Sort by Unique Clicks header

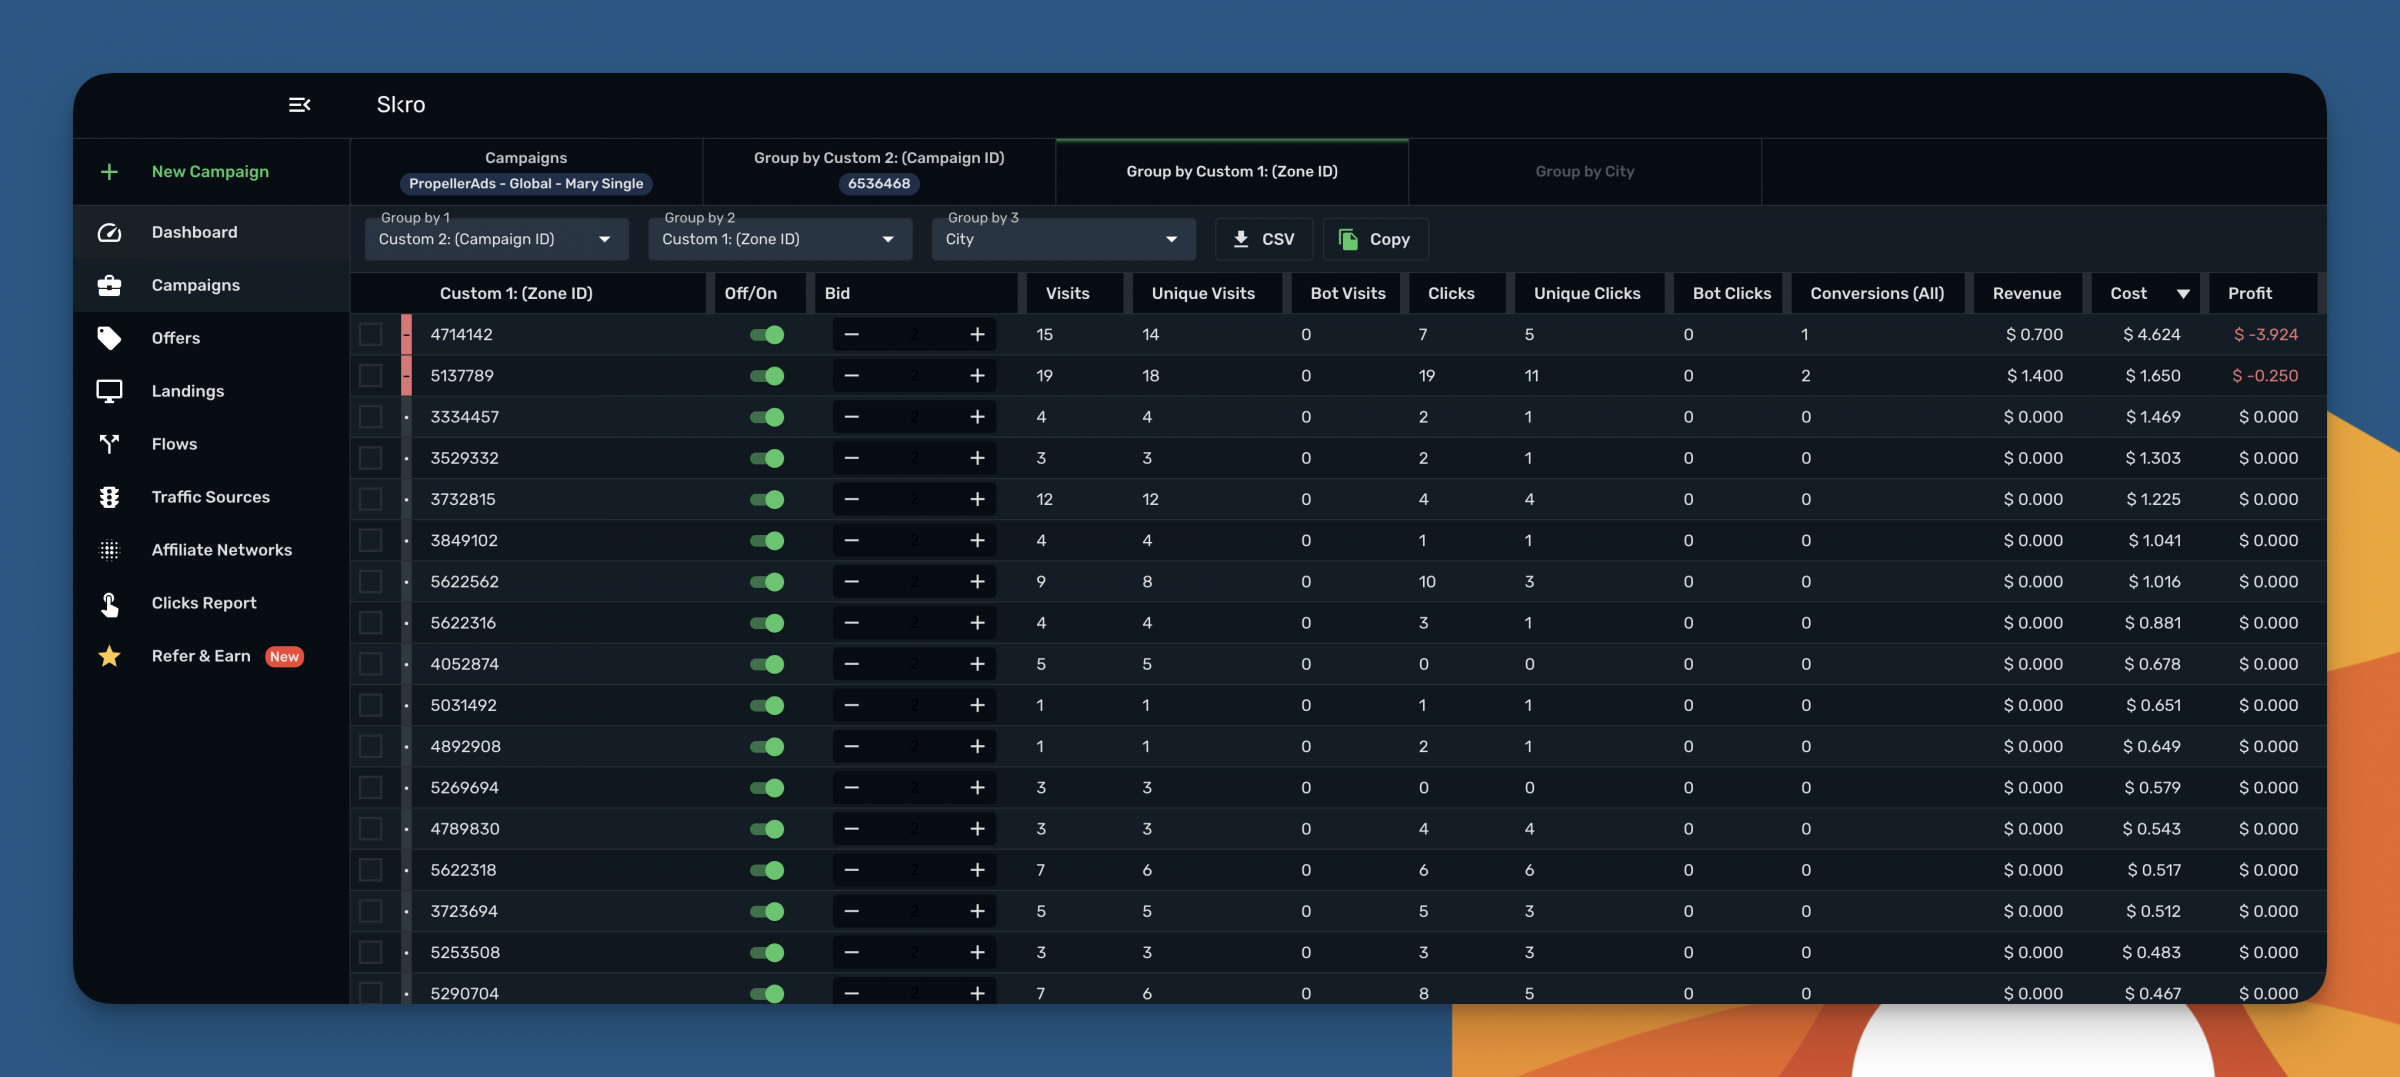click(1587, 293)
